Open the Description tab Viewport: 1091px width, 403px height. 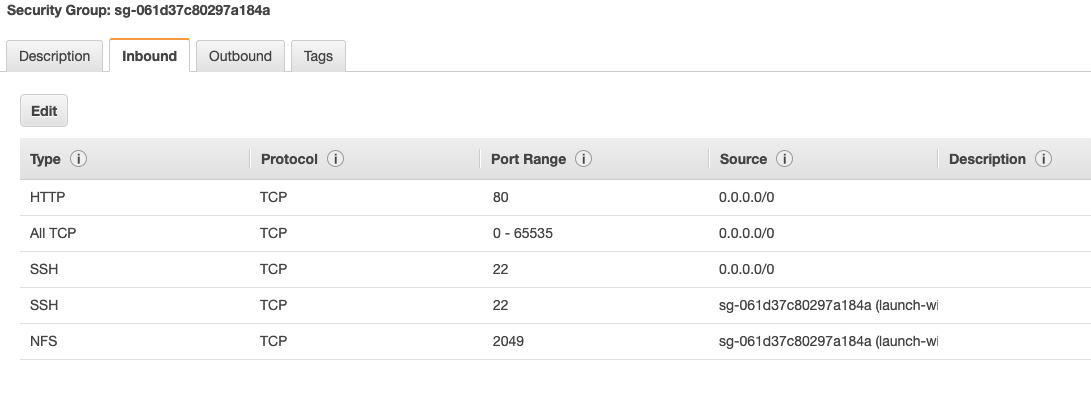55,57
